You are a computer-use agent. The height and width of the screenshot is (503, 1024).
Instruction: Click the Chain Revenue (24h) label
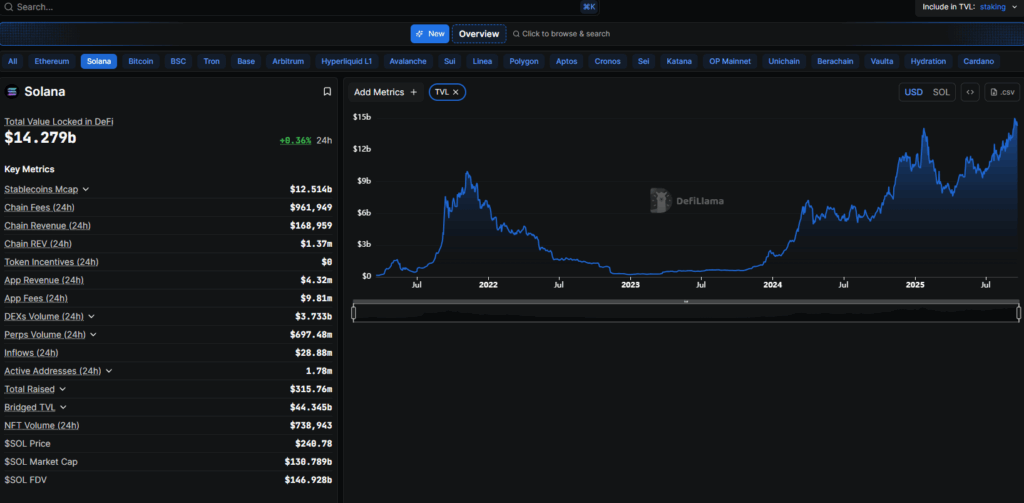pyautogui.click(x=48, y=225)
